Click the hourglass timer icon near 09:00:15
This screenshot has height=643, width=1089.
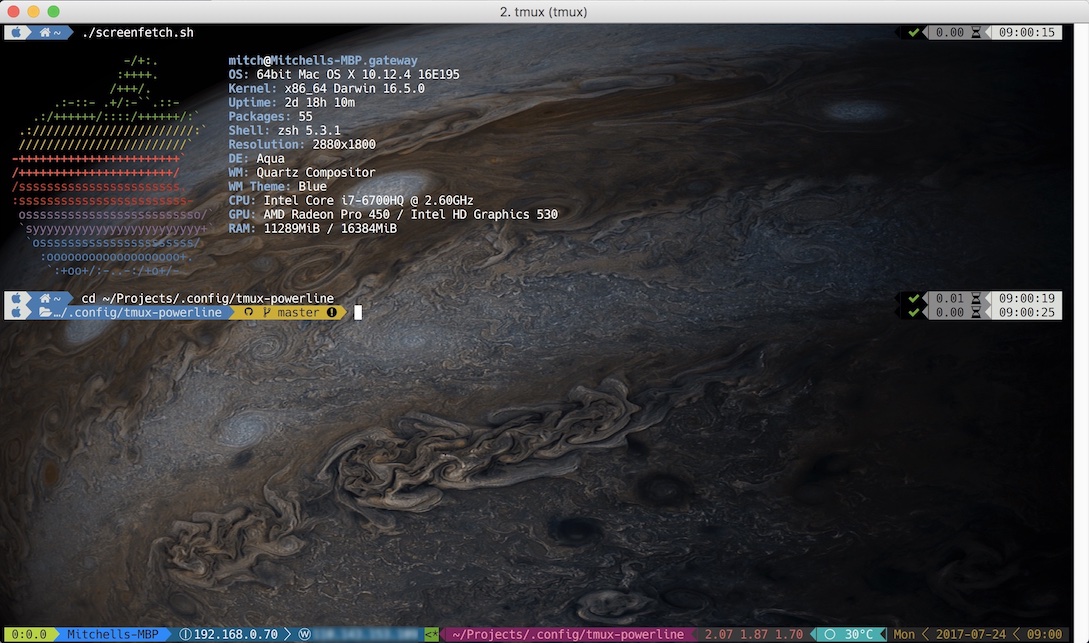976,31
